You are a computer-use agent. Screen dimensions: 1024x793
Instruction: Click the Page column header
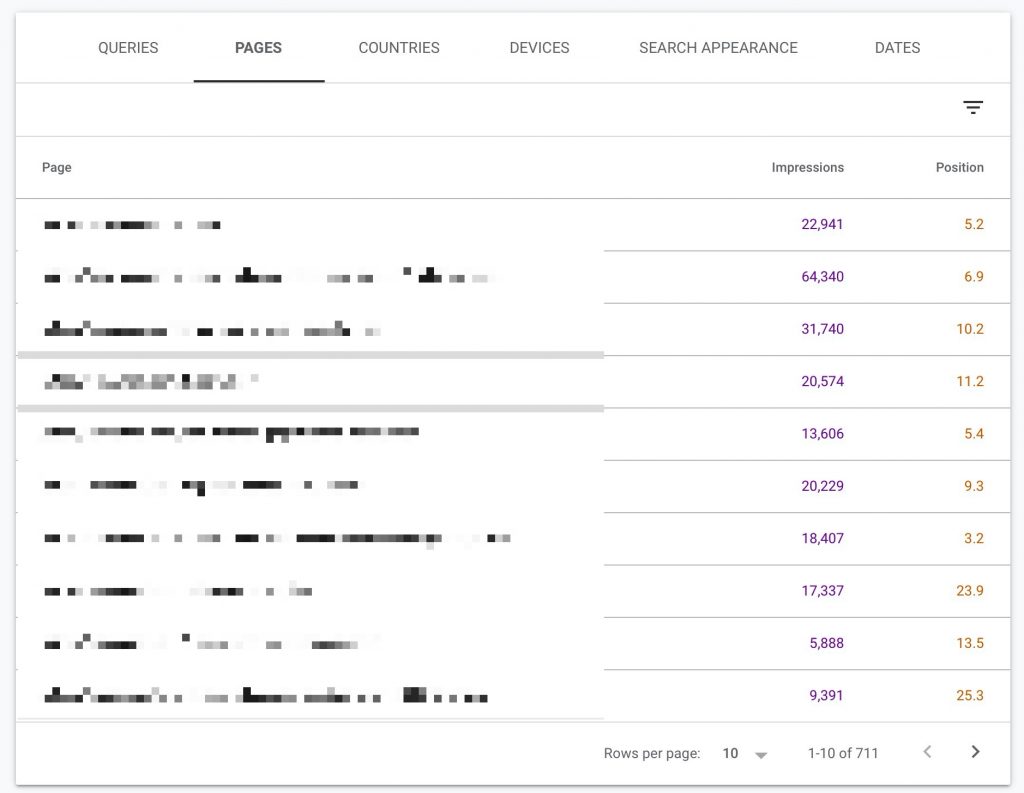pyautogui.click(x=57, y=167)
